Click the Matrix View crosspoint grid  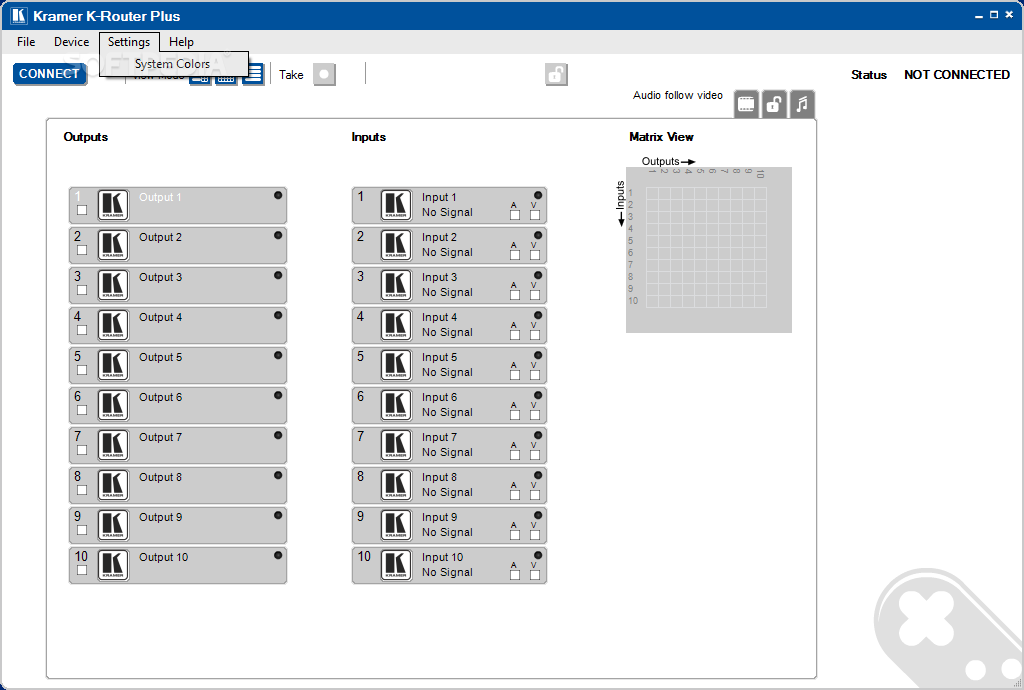tap(705, 247)
